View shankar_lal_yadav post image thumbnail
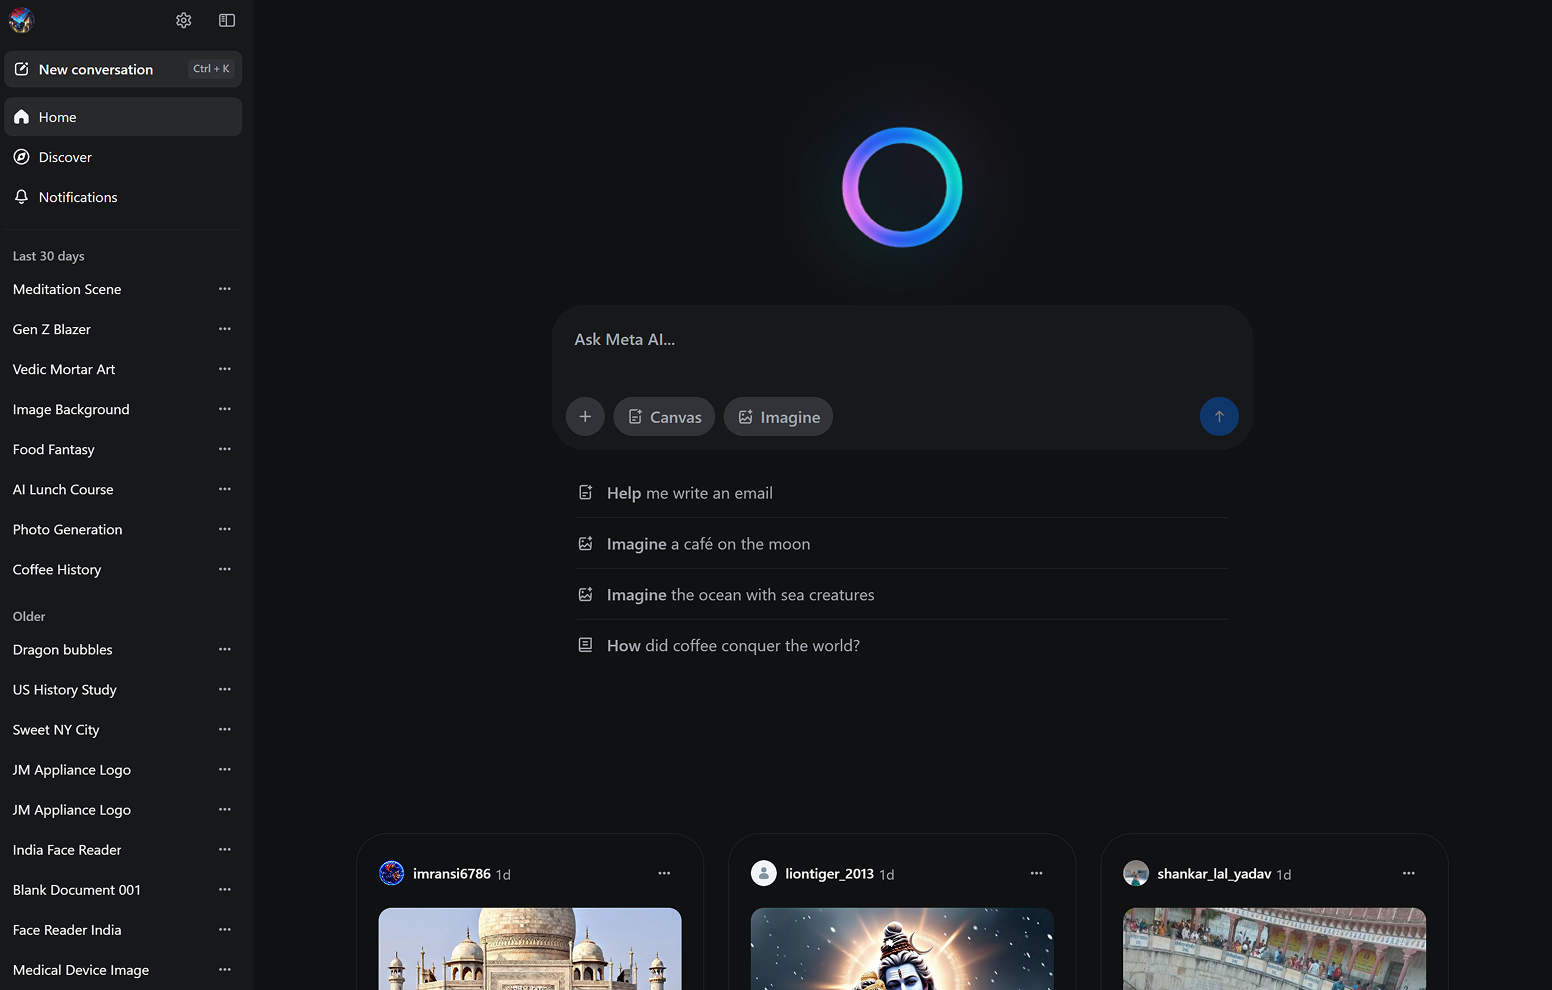Screen dimensions: 1552x990 tap(1274, 949)
